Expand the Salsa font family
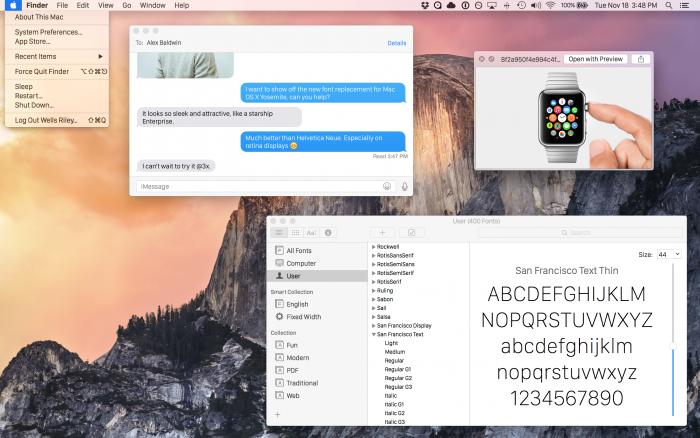Image resolution: width=700 pixels, height=438 pixels. pos(374,317)
